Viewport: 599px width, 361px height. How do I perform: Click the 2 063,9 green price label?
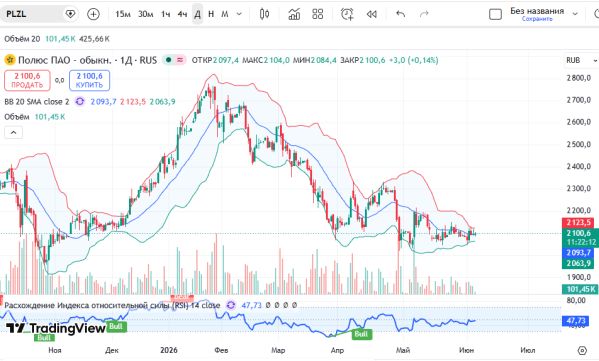(x=578, y=263)
